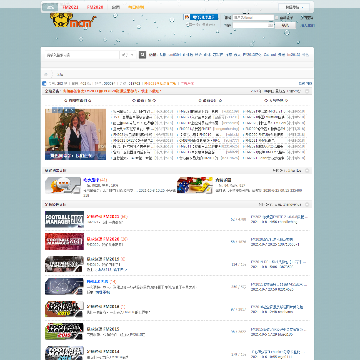Collapse the FM forum list section toggle
The height and width of the screenshot is (360, 360).
pos(307,205)
